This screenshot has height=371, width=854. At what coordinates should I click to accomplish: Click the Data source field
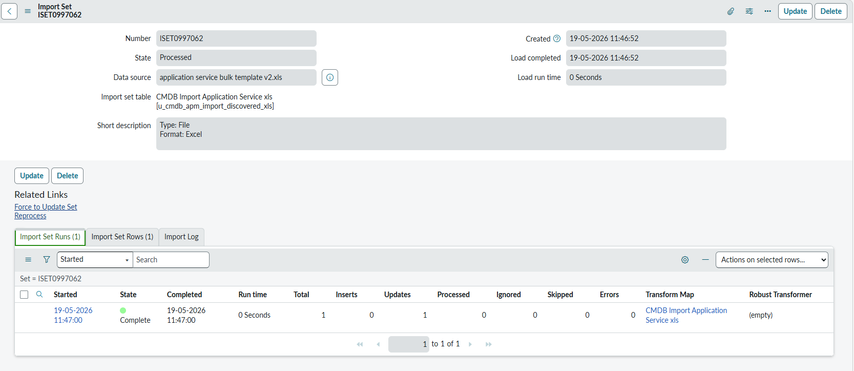click(x=236, y=77)
